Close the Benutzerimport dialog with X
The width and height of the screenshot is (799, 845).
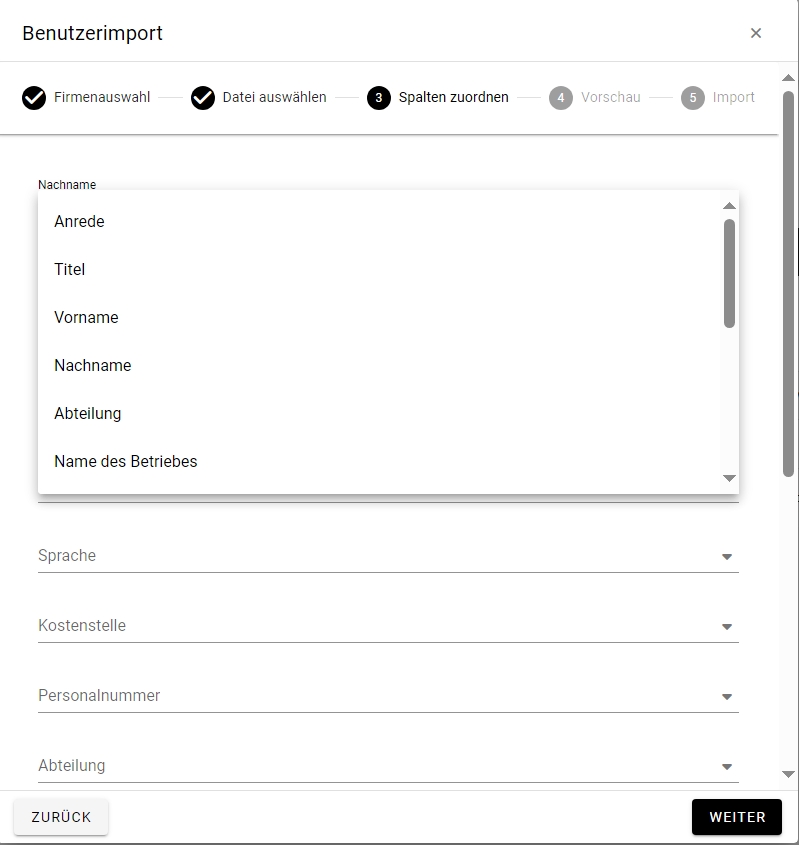coord(756,33)
